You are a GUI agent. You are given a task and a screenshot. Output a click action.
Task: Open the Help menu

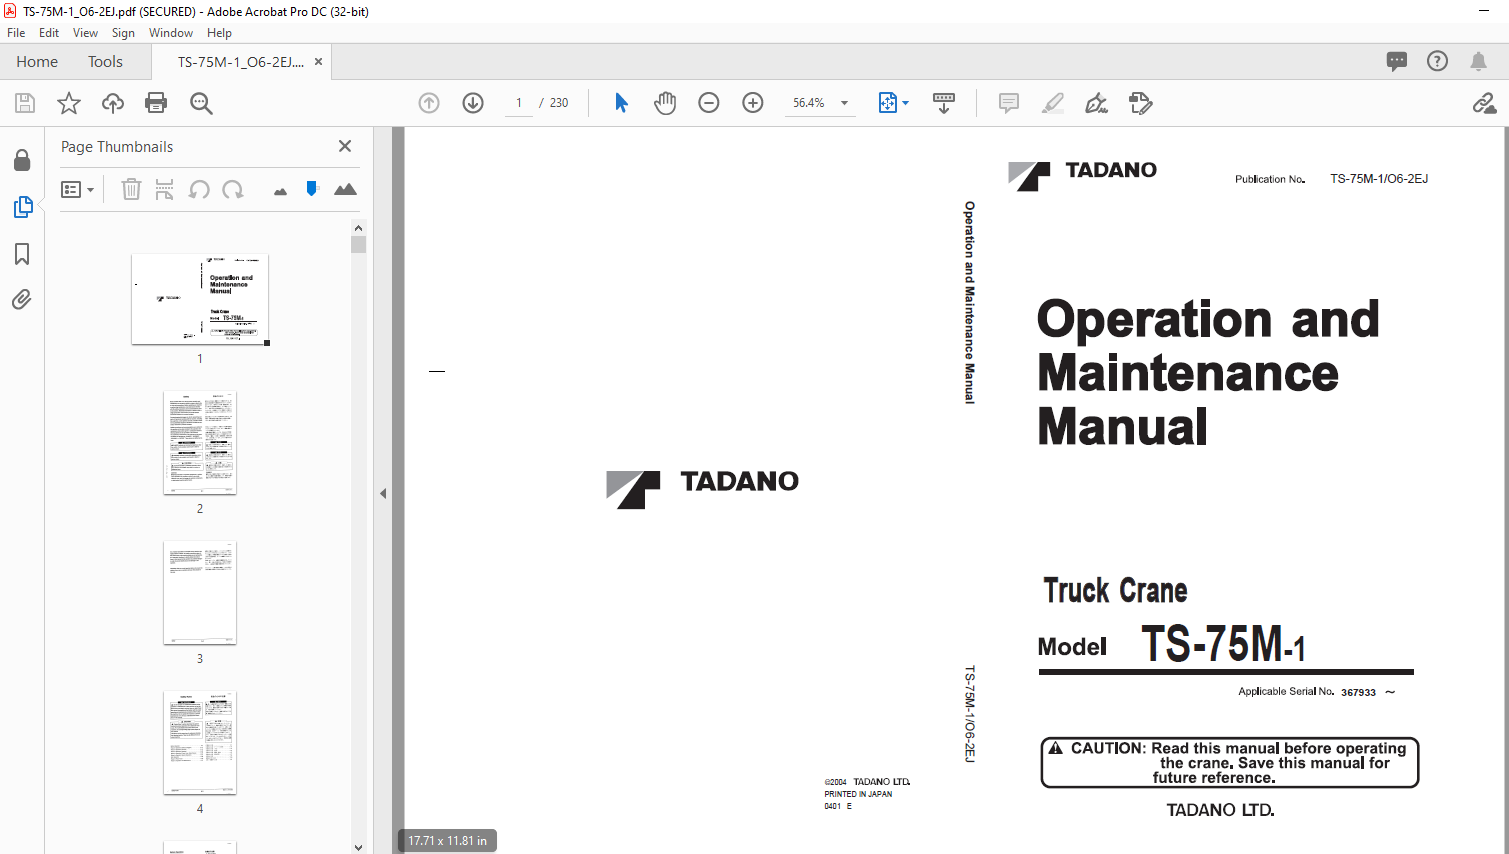point(219,33)
